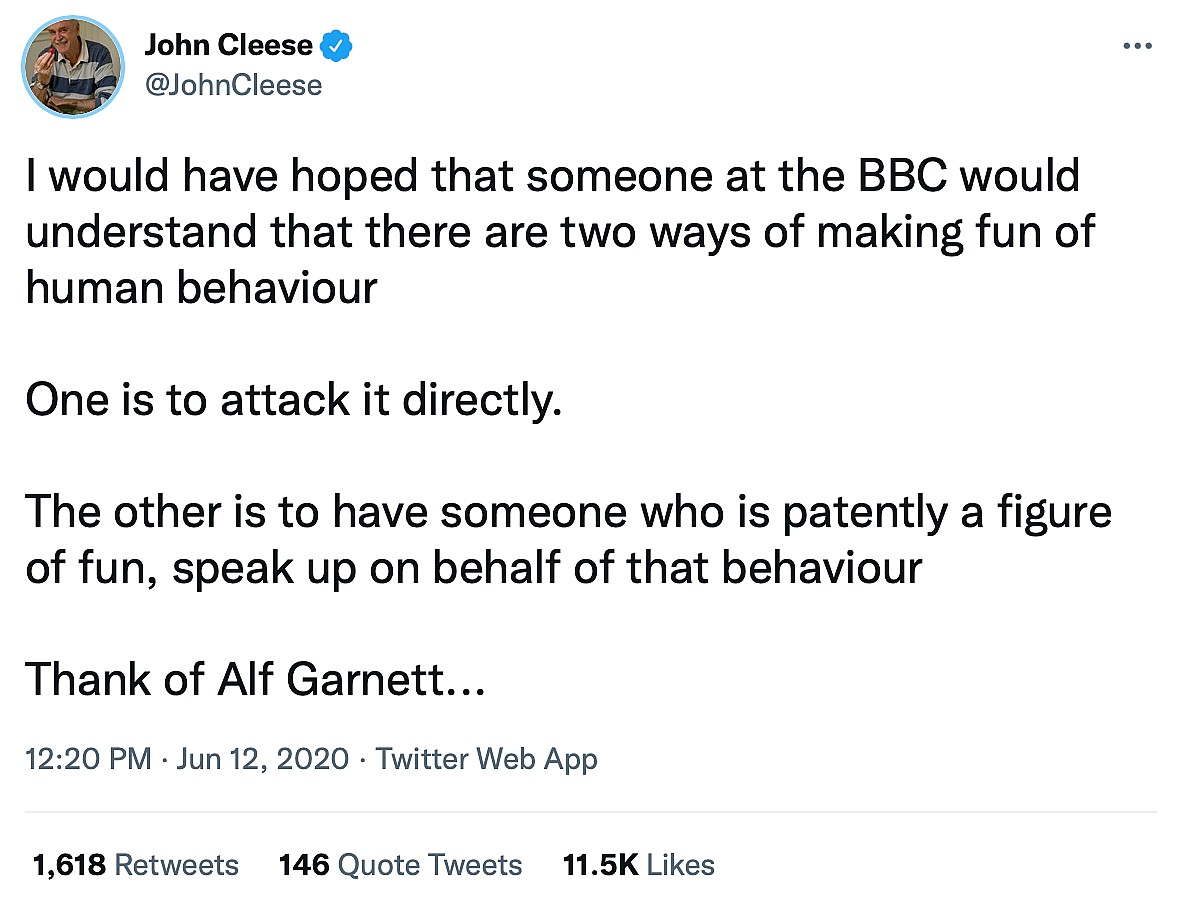Screen dimensions: 1183x910
Task: Click the line starting "I would have hoped"
Action: pos(553,176)
